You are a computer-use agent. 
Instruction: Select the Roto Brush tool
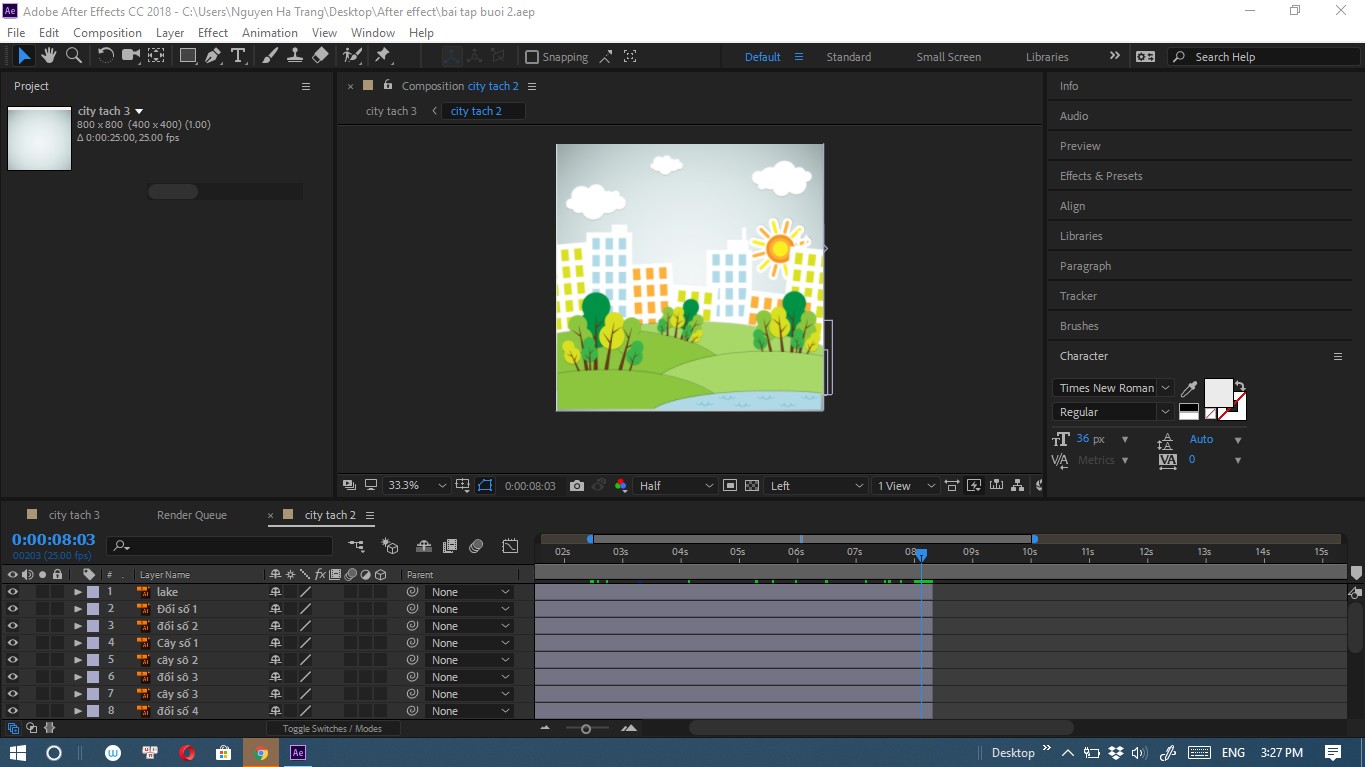(x=352, y=56)
